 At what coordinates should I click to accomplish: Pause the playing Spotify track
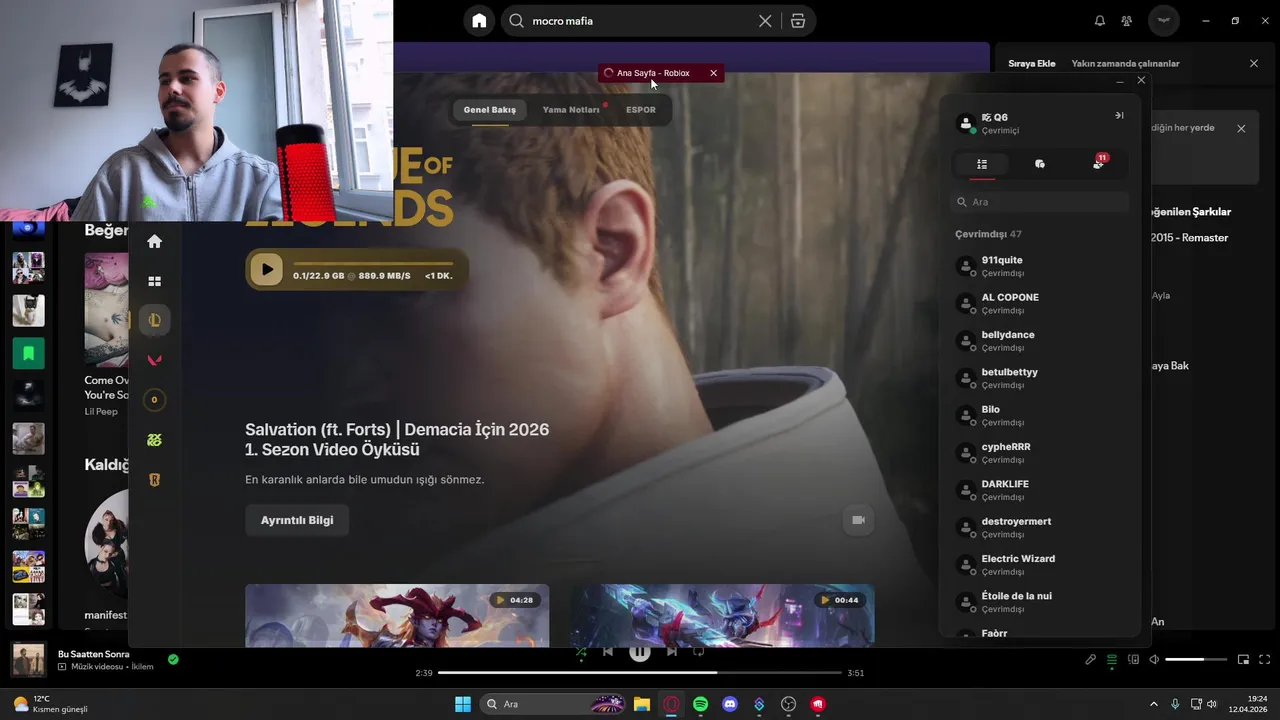pyautogui.click(x=640, y=652)
